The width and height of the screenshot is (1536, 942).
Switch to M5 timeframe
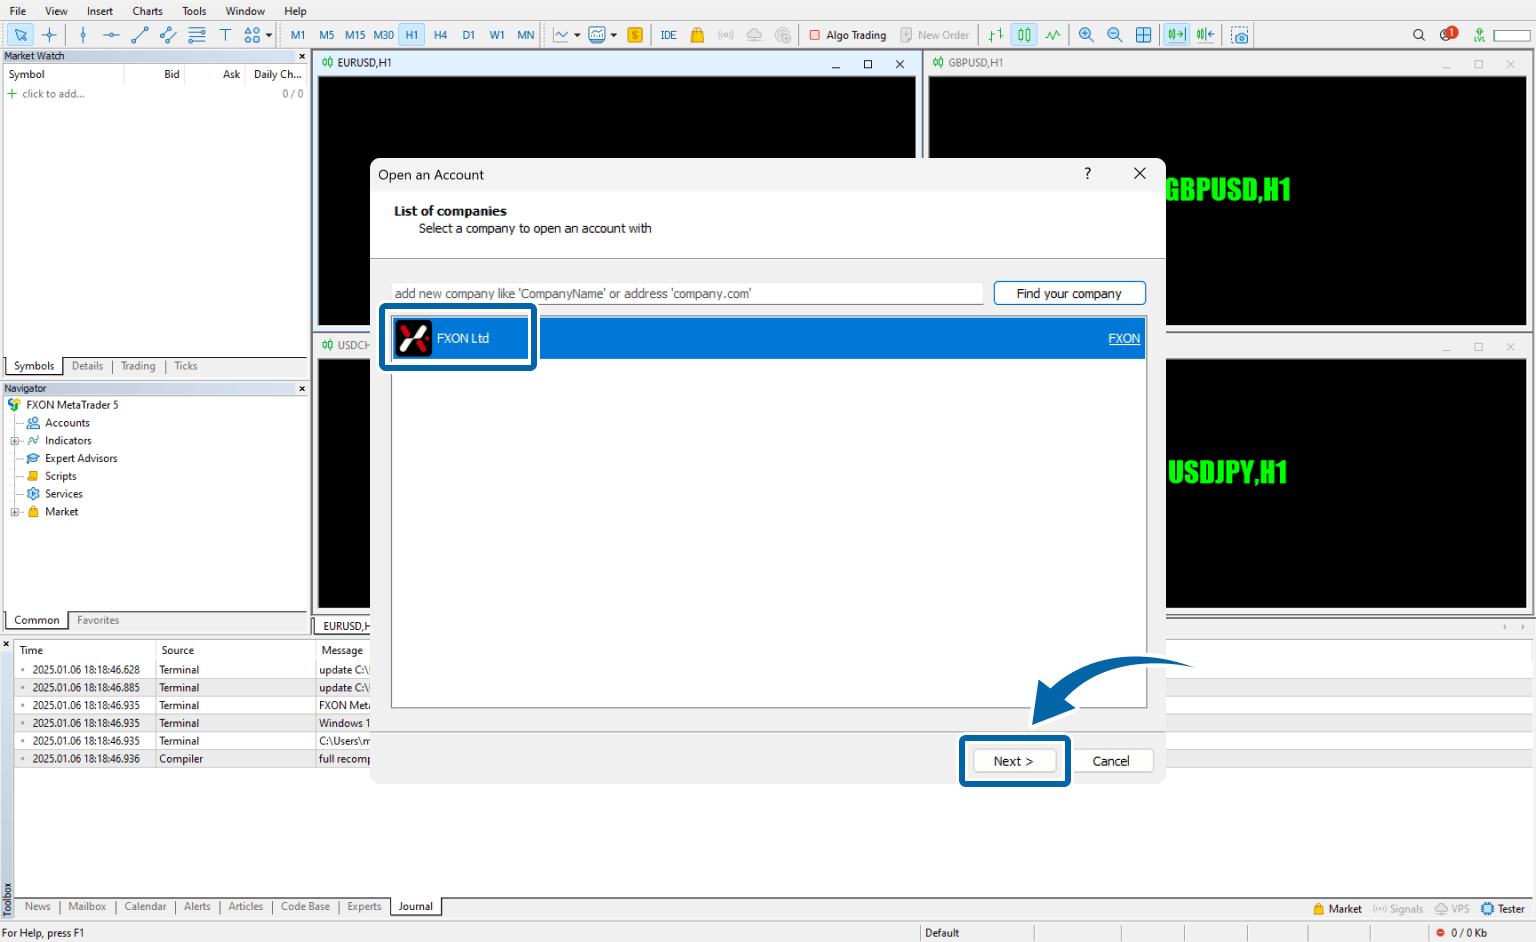coord(327,35)
